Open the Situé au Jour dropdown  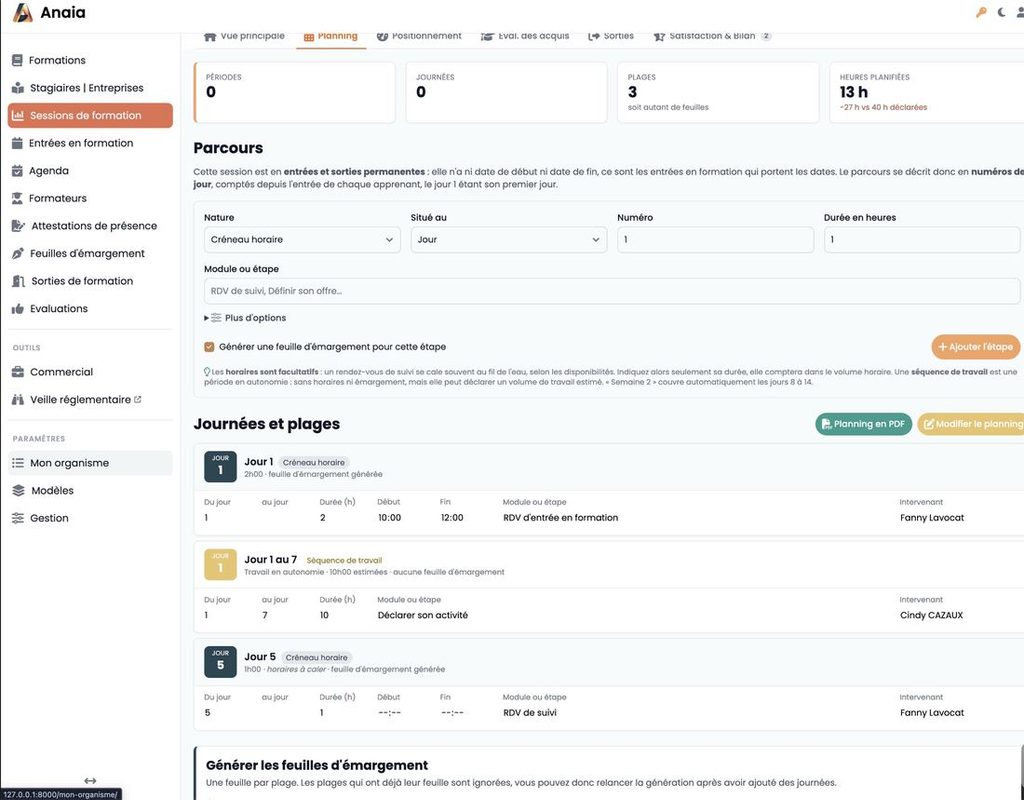pos(508,240)
